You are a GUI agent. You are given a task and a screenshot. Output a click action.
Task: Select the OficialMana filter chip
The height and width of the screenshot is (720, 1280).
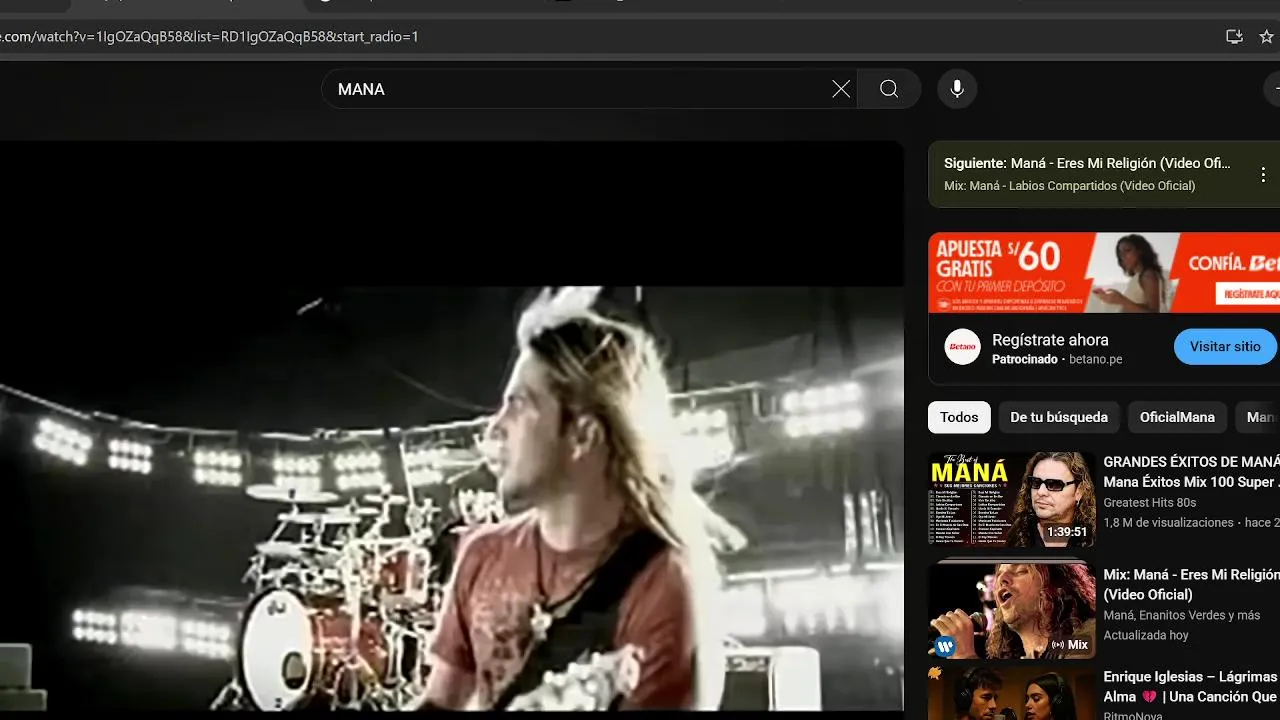click(x=1177, y=417)
